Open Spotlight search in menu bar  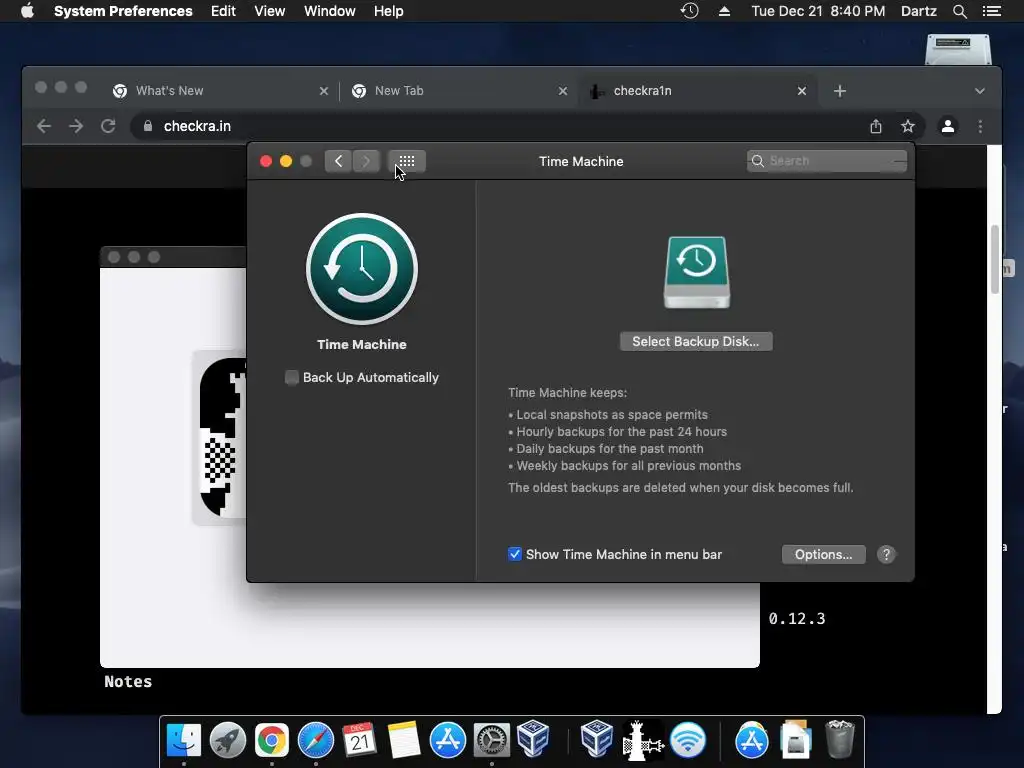959,11
